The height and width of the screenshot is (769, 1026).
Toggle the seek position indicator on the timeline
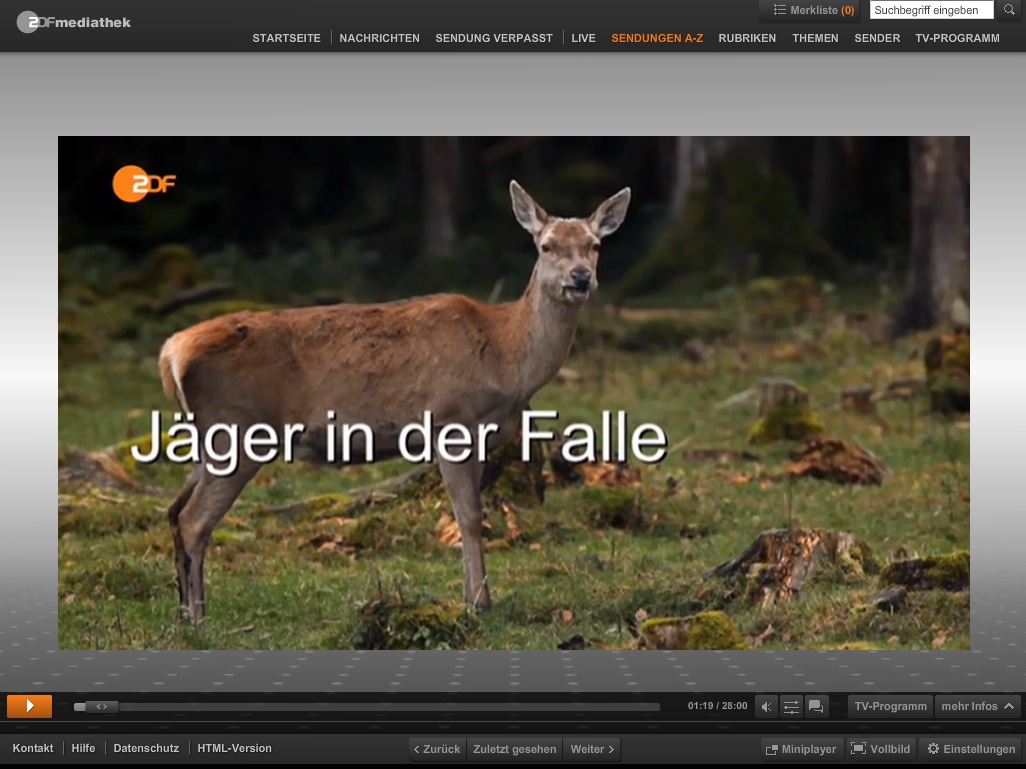[x=101, y=706]
